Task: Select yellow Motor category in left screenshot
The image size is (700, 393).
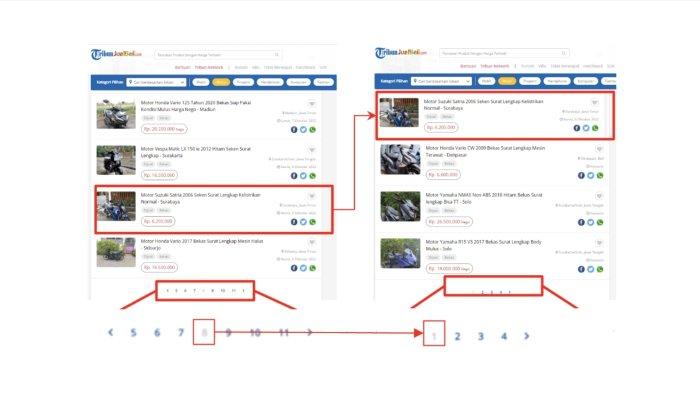Action: click(221, 82)
